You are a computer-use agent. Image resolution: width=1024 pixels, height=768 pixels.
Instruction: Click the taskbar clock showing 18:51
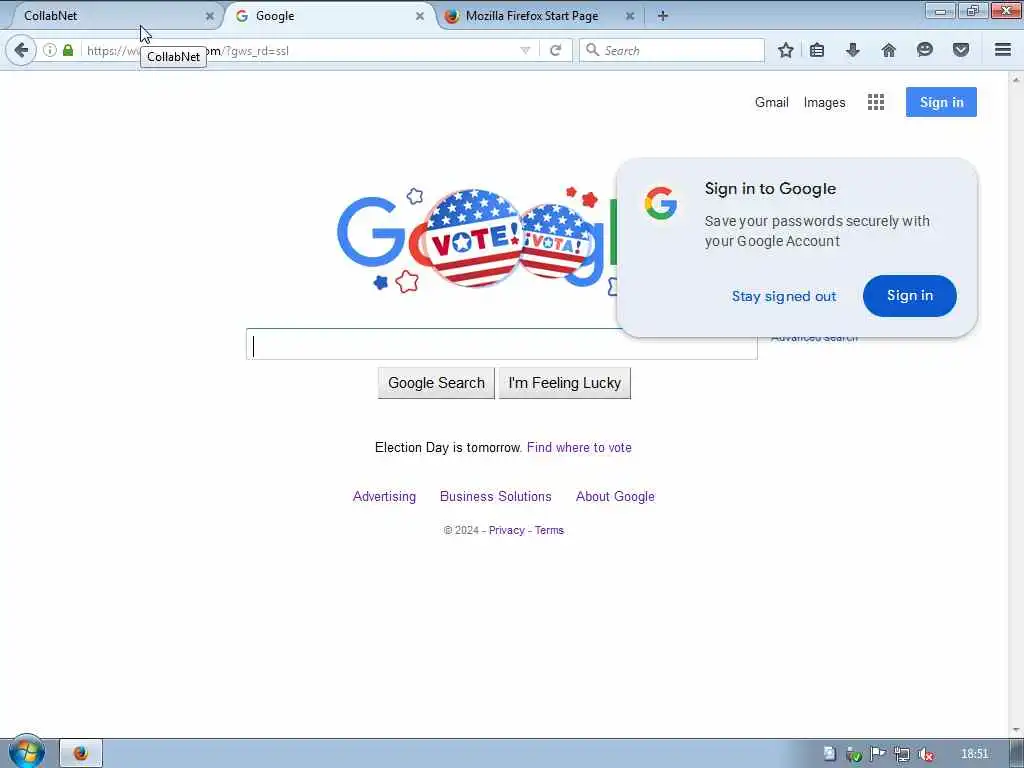(x=975, y=754)
